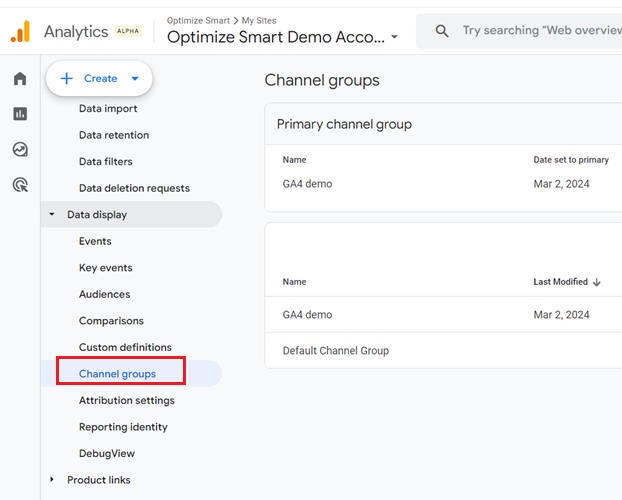Click the Last Modified column header
This screenshot has width=622, height=500.
[x=560, y=282]
